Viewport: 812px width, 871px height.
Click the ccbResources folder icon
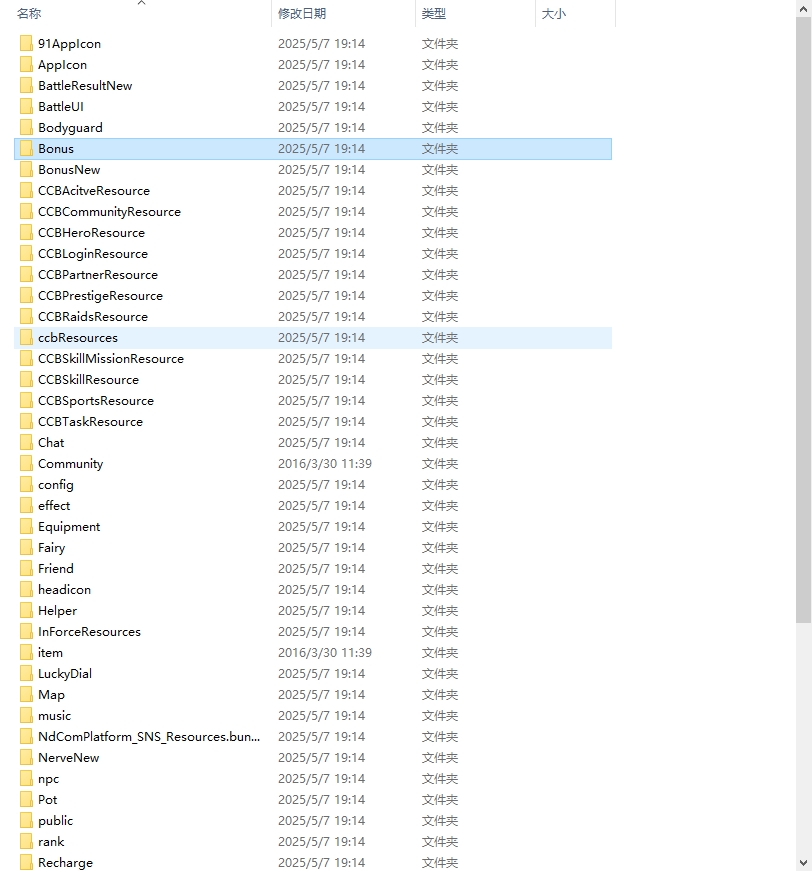[26, 338]
